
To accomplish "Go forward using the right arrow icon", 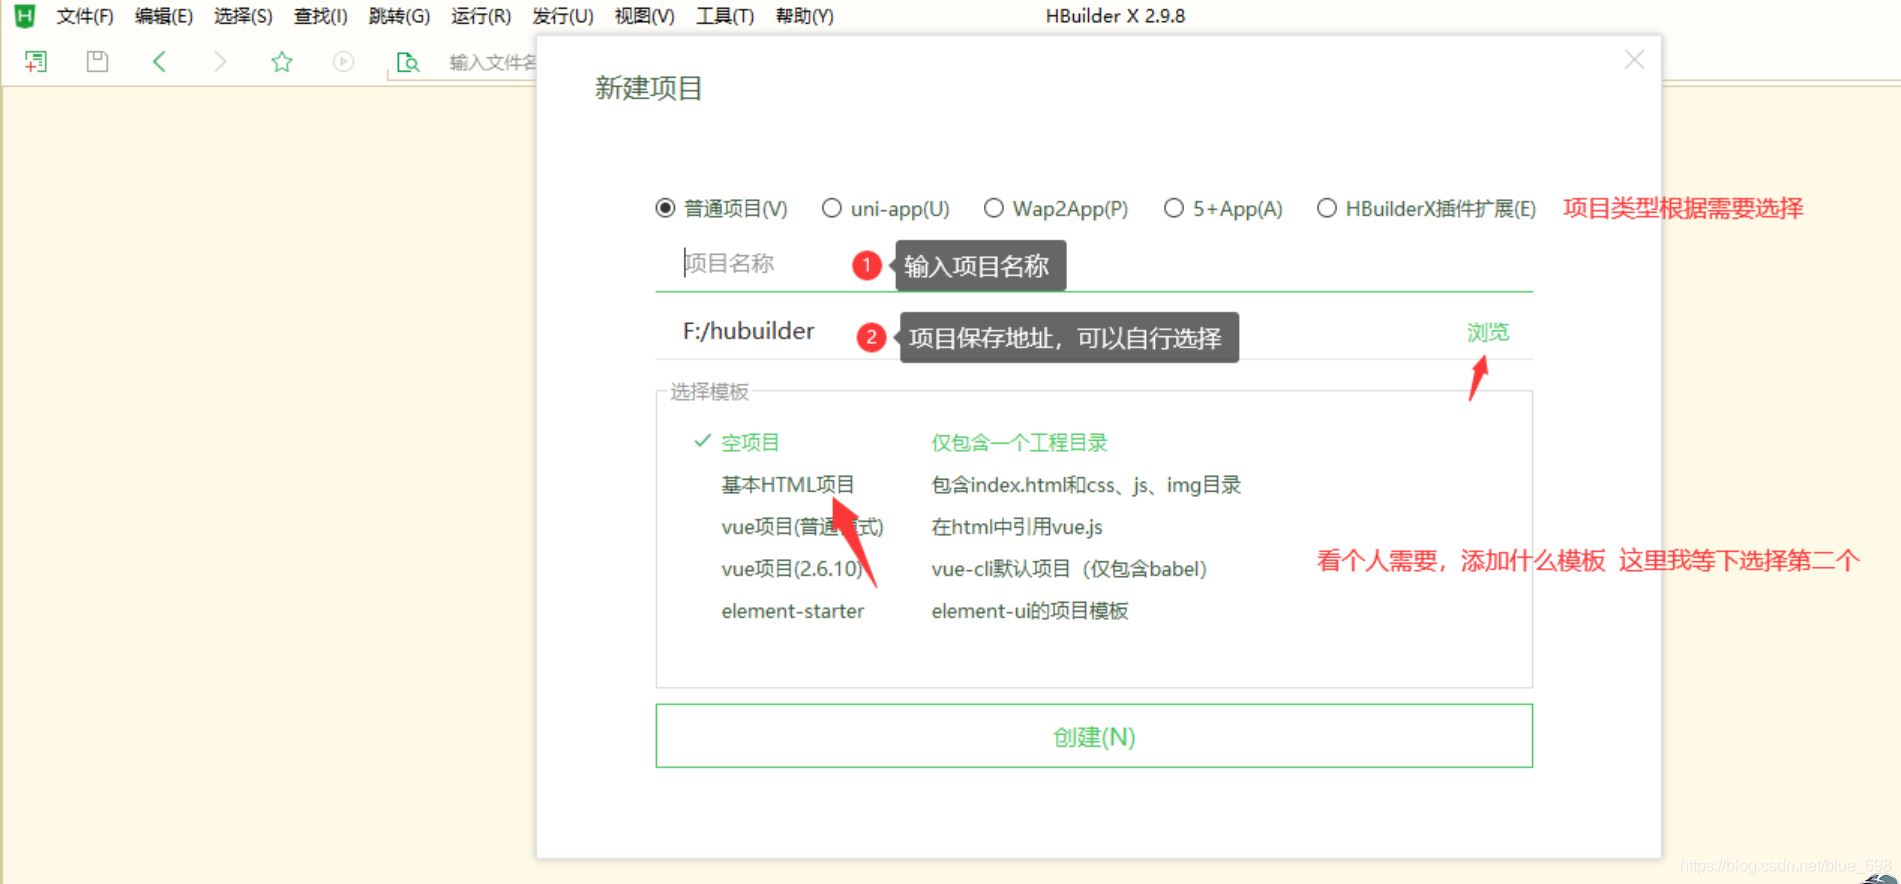I will point(220,62).
